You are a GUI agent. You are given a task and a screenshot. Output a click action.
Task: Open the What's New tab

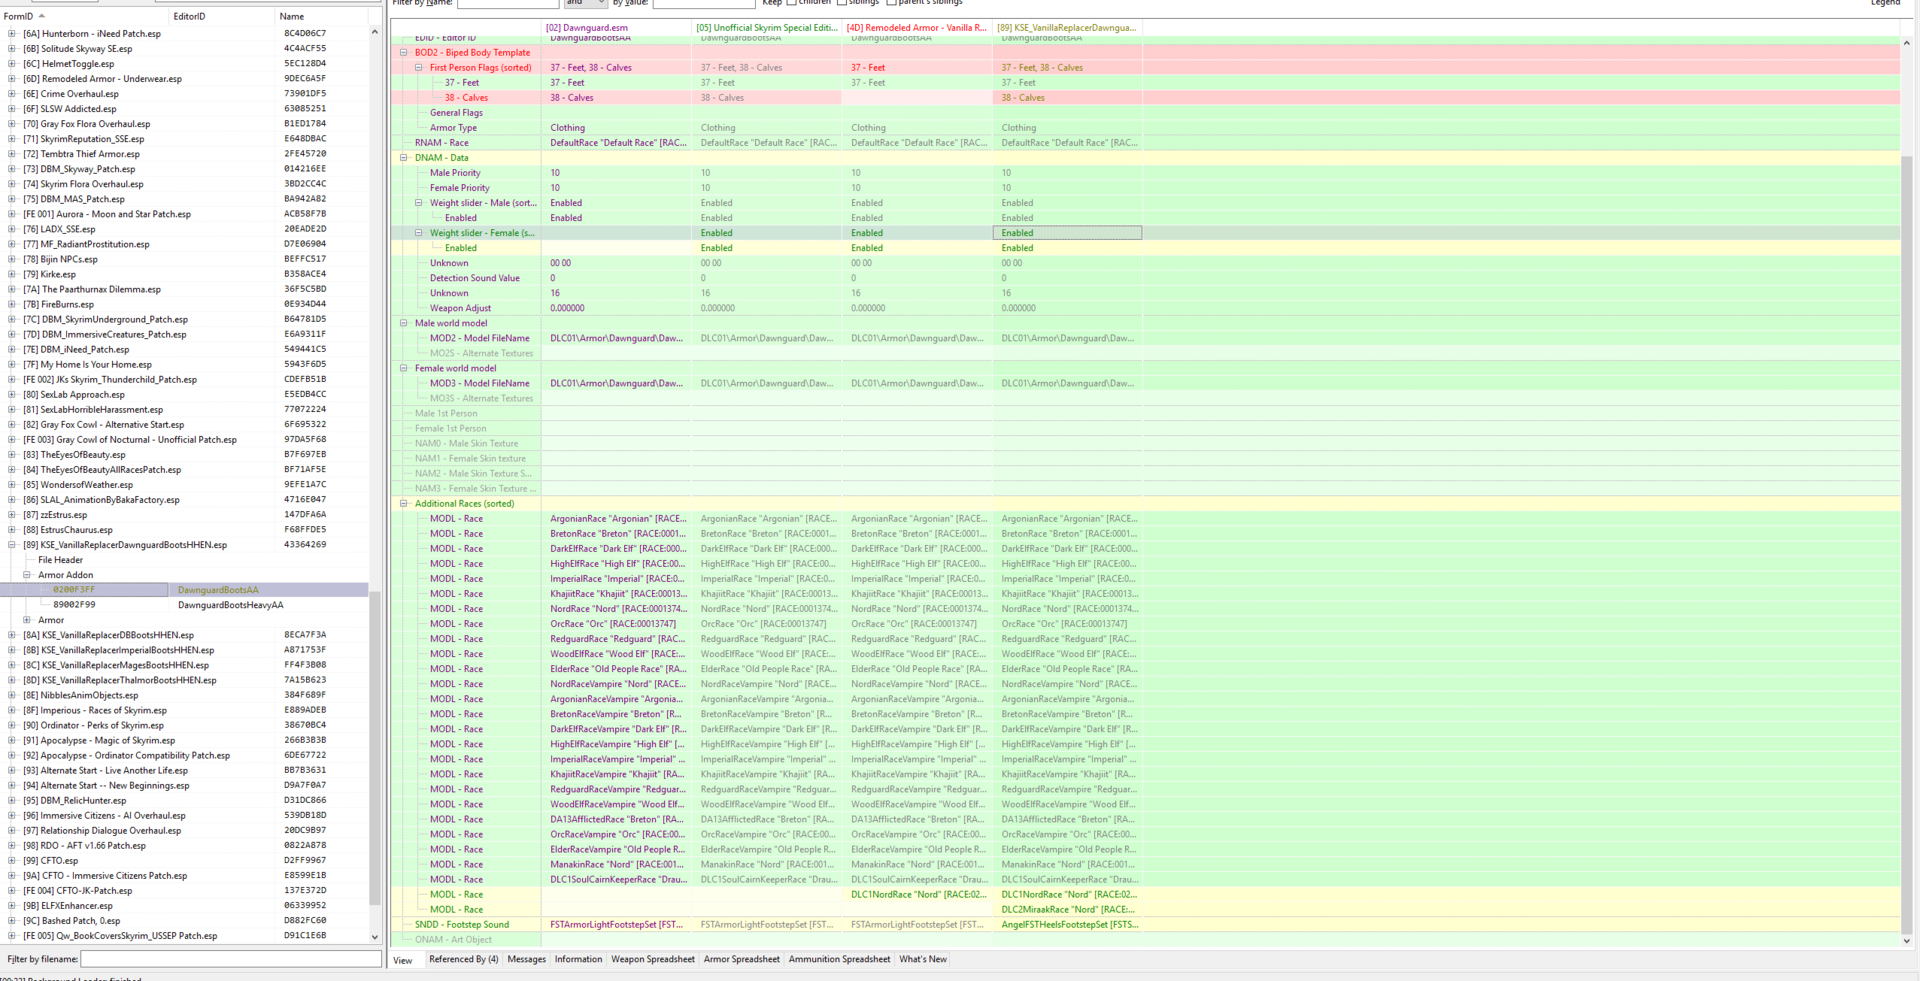[923, 959]
